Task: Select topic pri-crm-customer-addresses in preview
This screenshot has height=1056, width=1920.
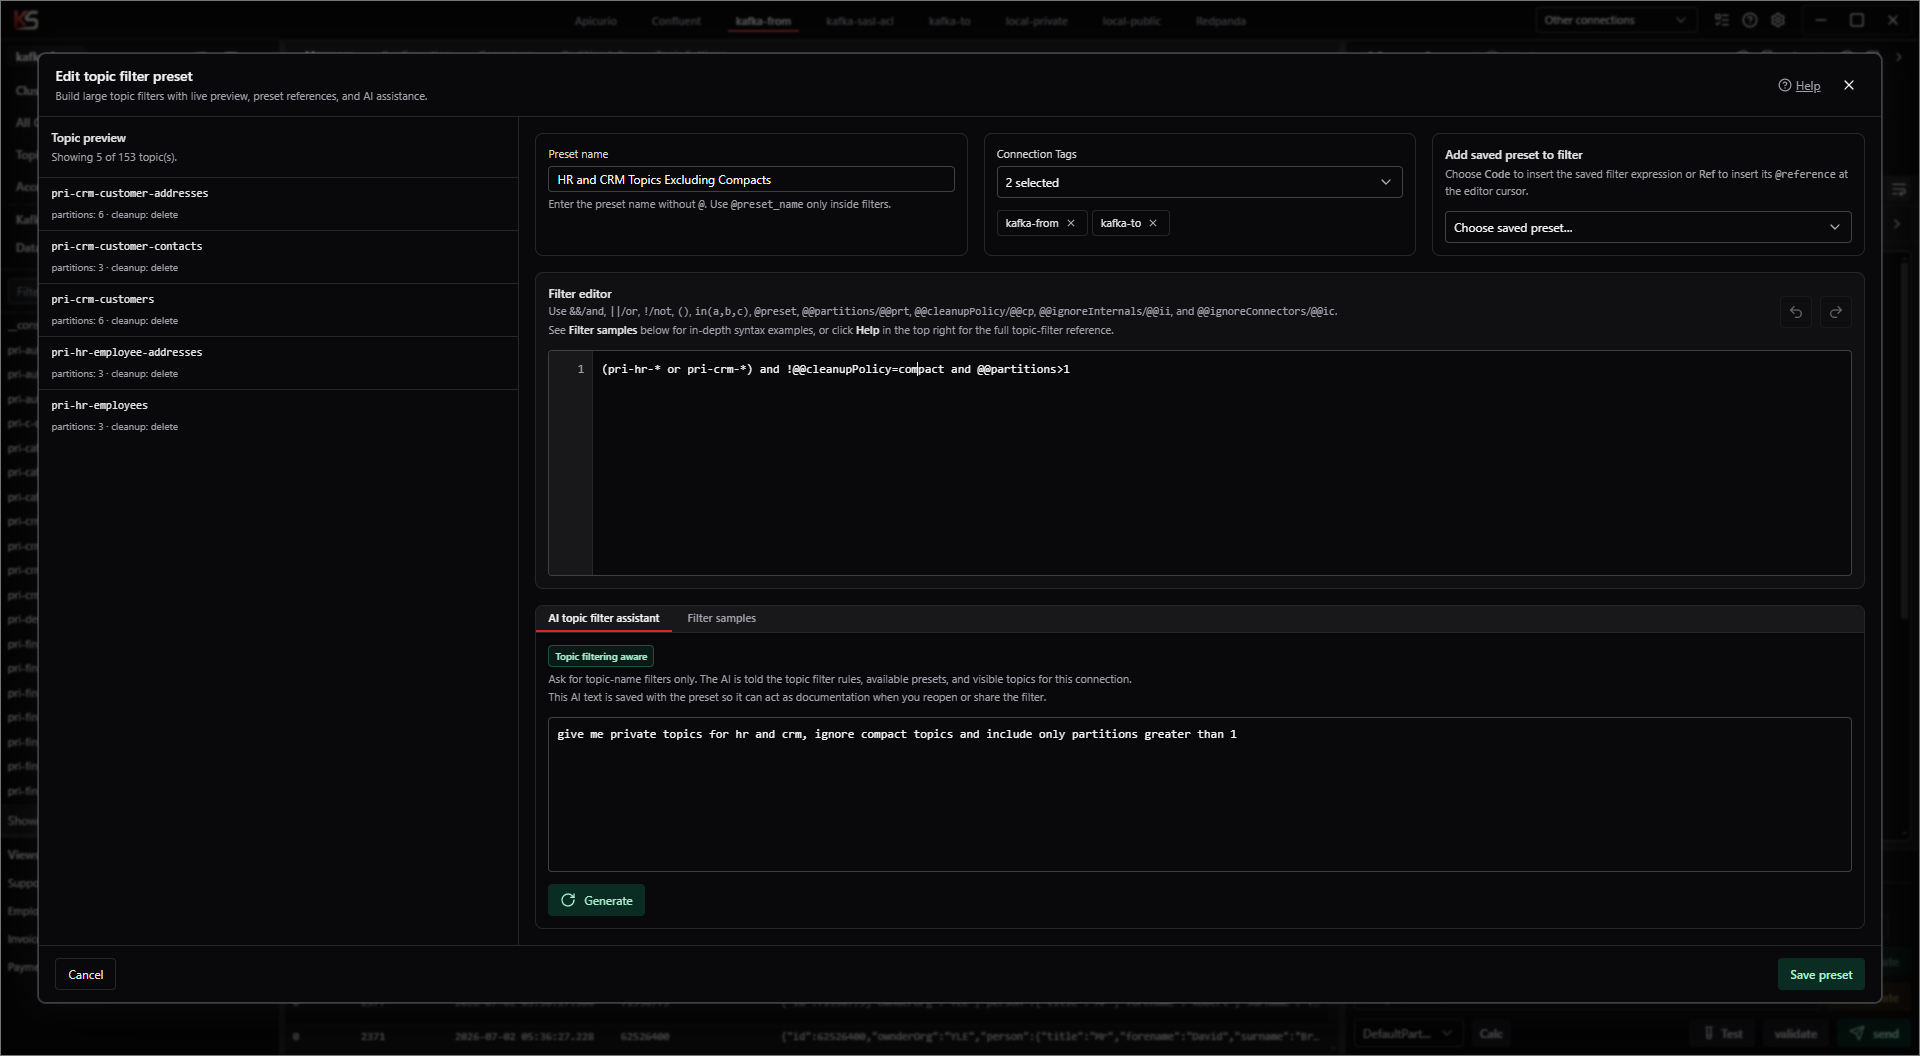Action: 278,203
